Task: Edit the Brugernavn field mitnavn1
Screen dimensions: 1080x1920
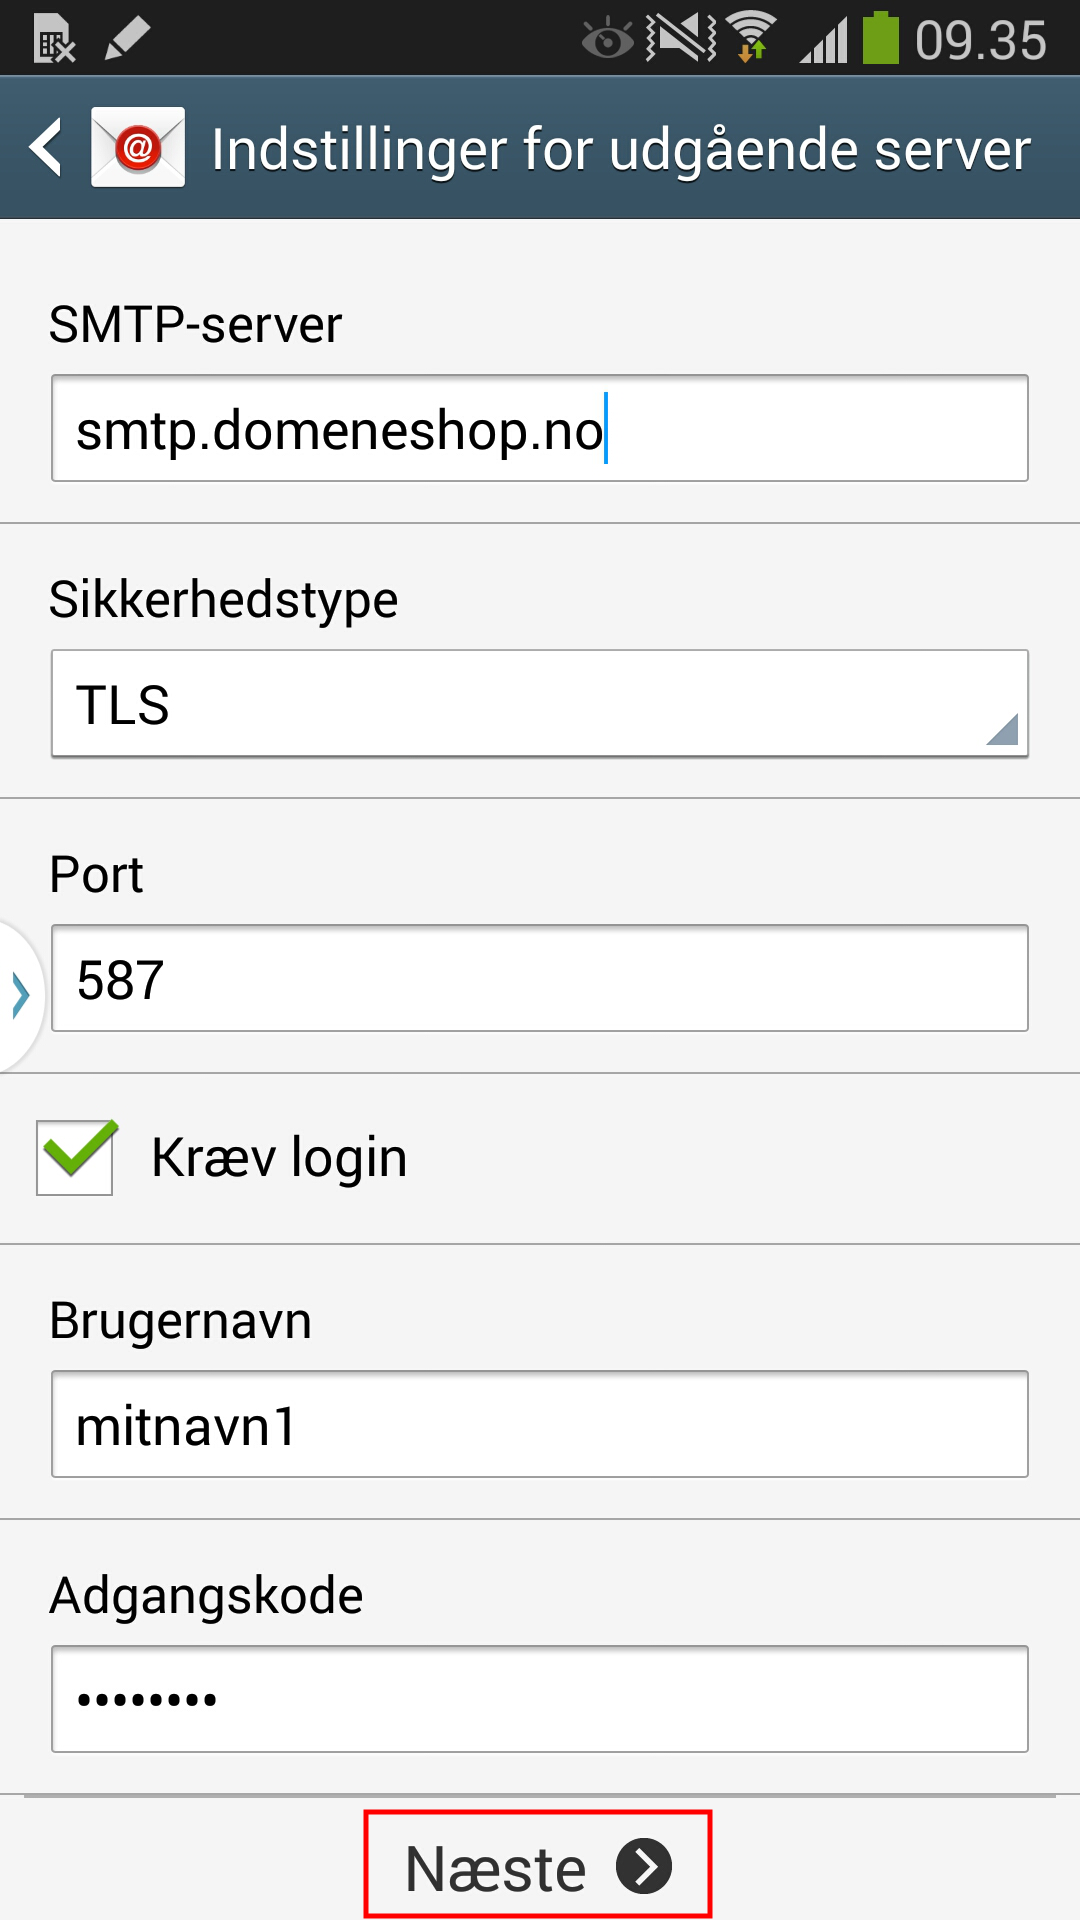Action: click(x=540, y=1425)
